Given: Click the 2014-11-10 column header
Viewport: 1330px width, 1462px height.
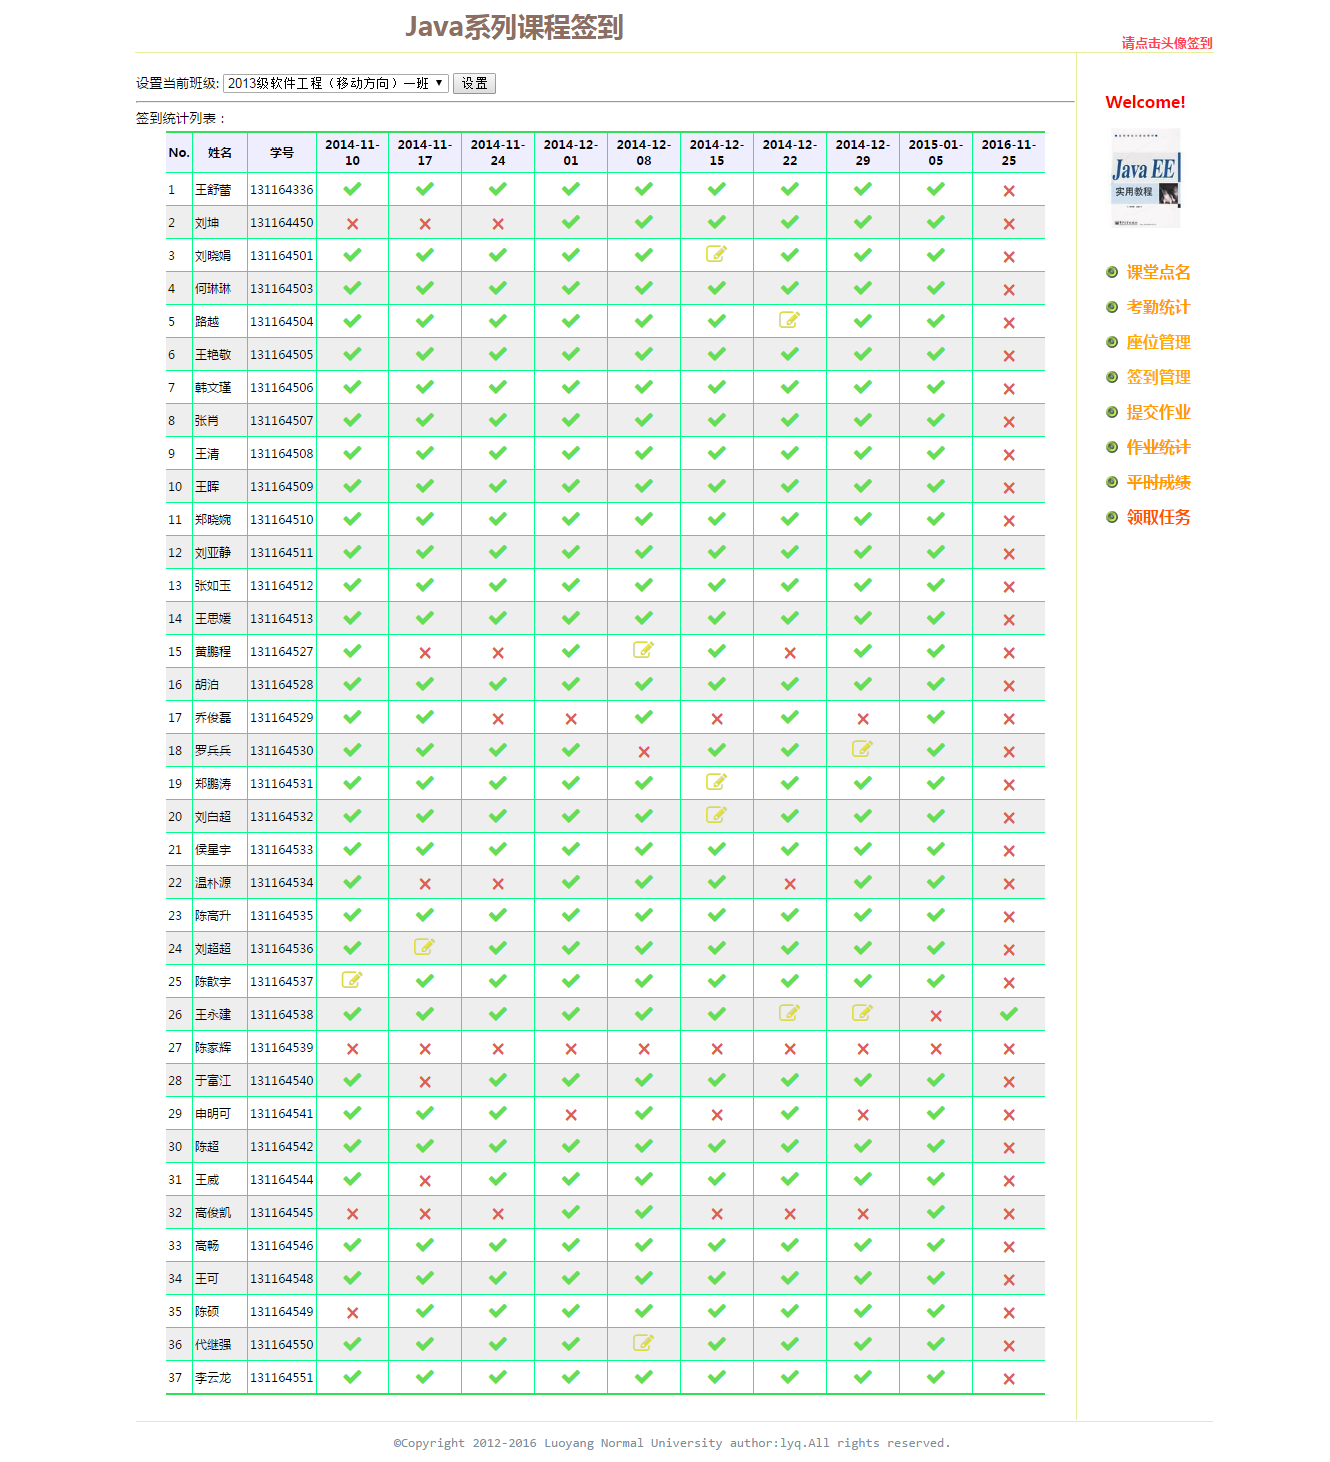Looking at the screenshot, I should (352, 152).
